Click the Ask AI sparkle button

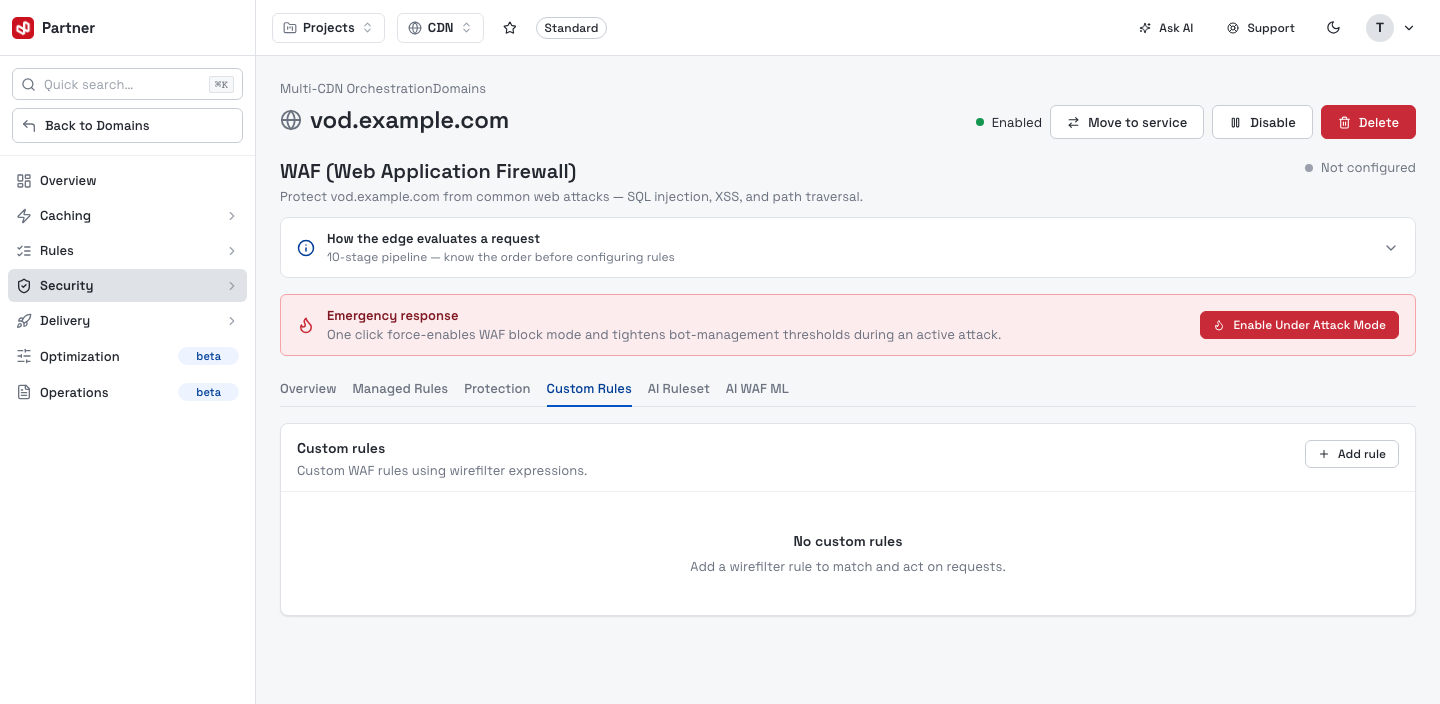click(x=1166, y=28)
